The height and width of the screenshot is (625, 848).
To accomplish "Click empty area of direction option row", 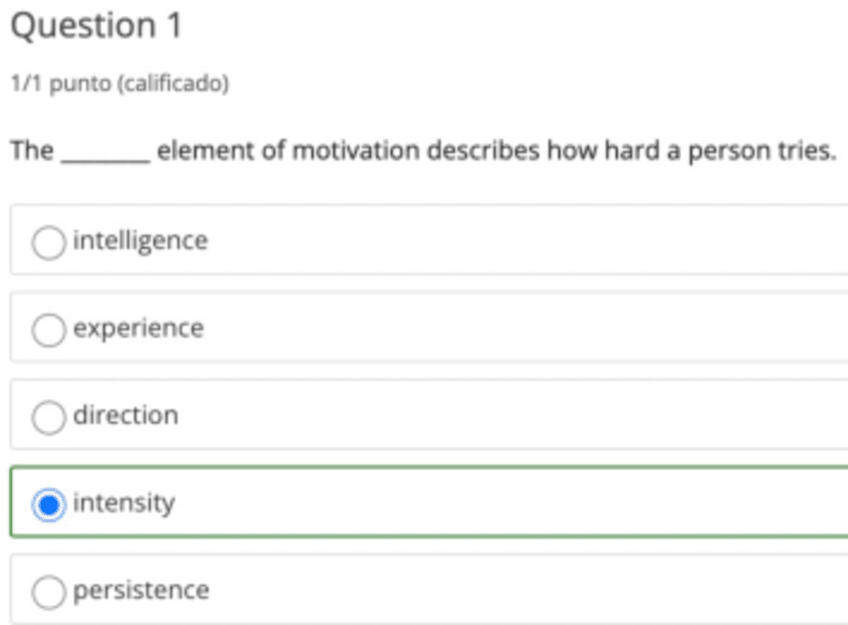I will click(x=520, y=415).
